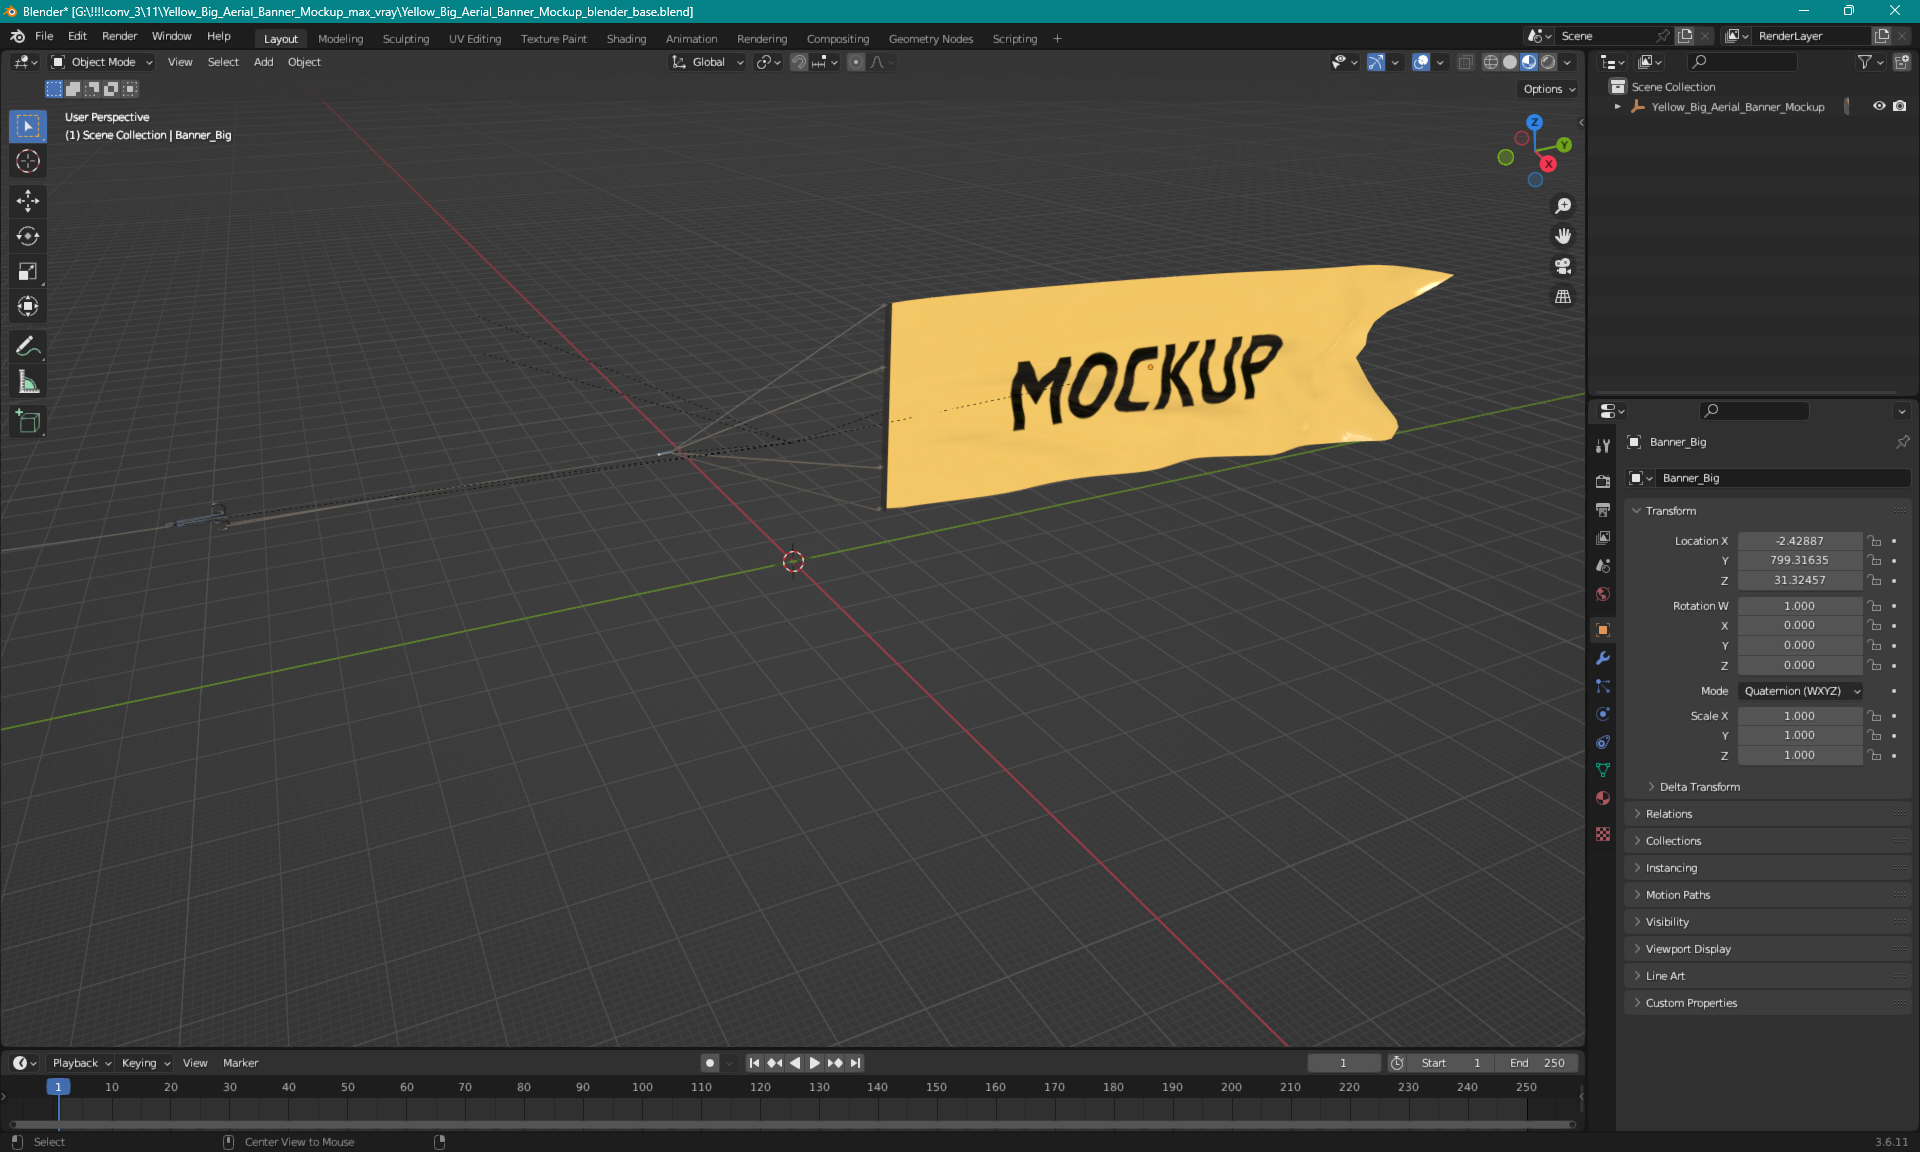
Task: Expand the Collections section
Action: [x=1673, y=841]
